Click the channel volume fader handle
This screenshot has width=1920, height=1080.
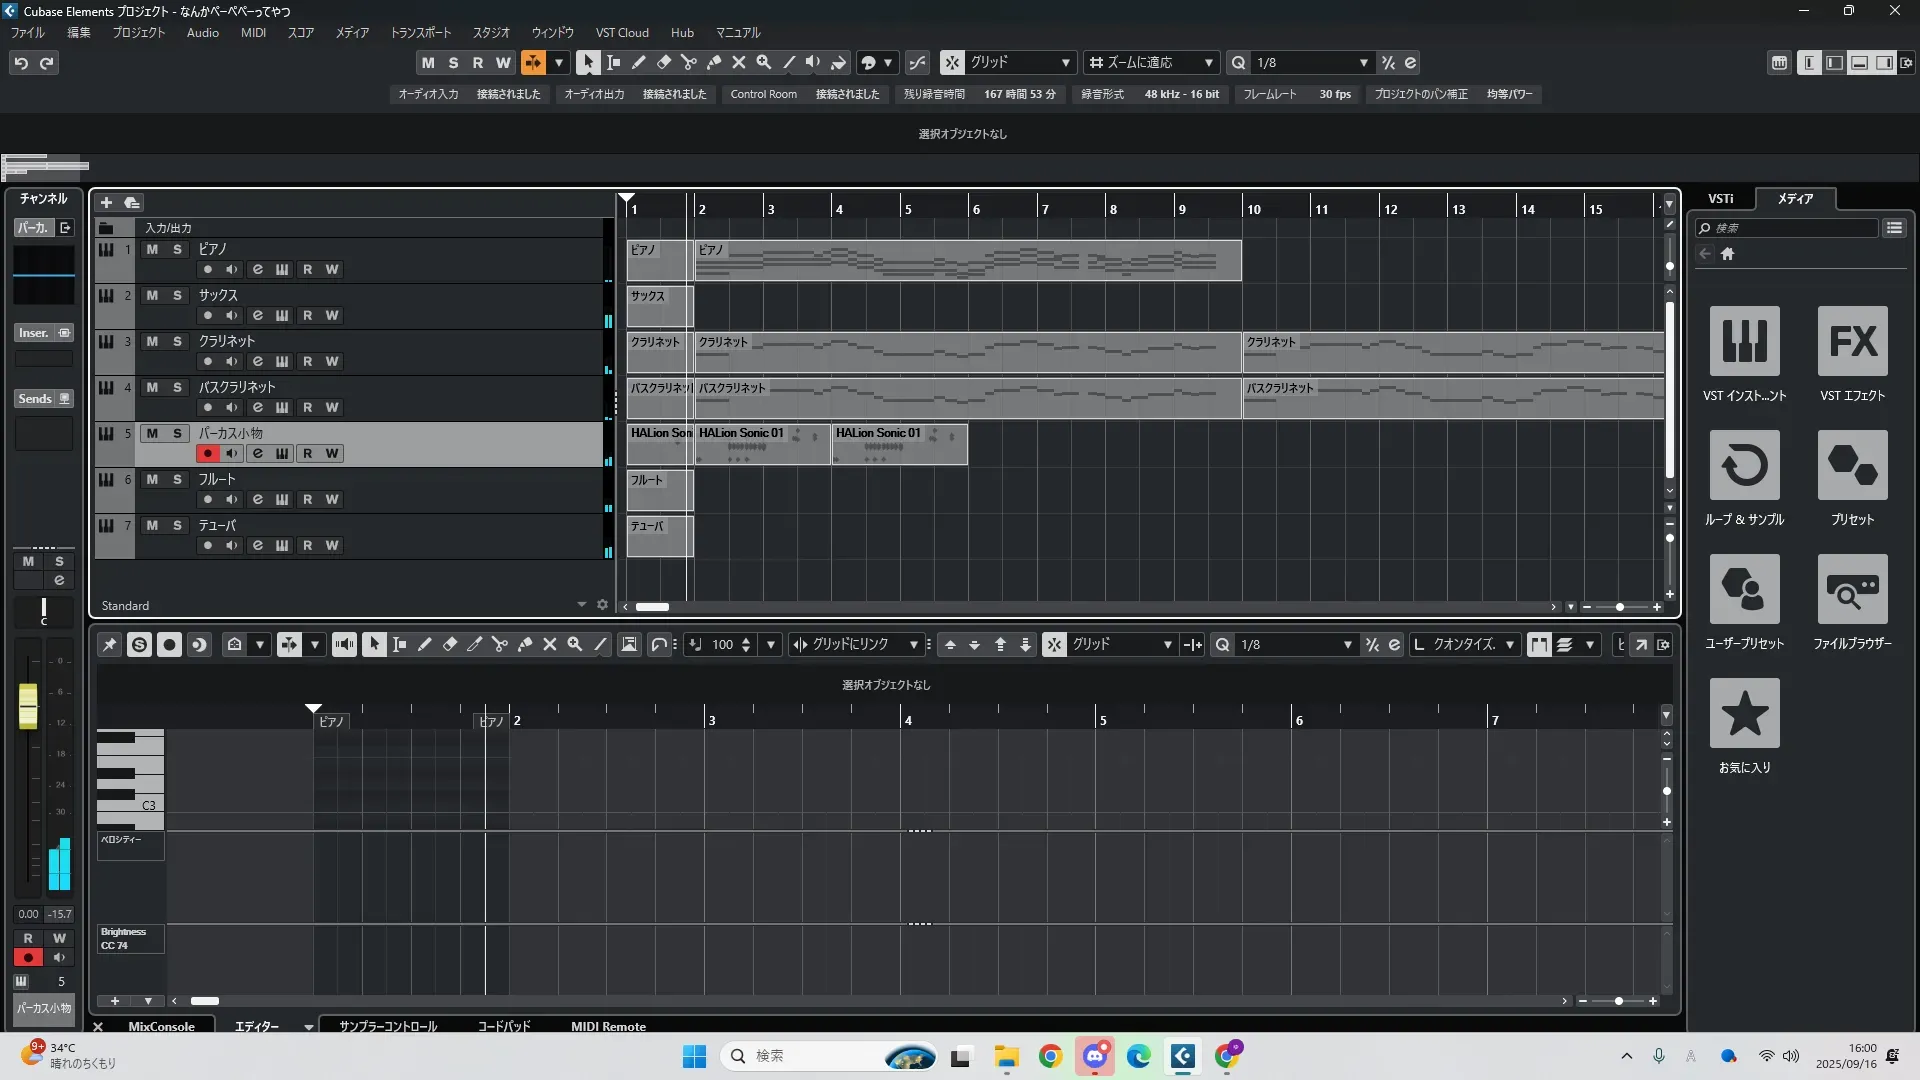28,706
